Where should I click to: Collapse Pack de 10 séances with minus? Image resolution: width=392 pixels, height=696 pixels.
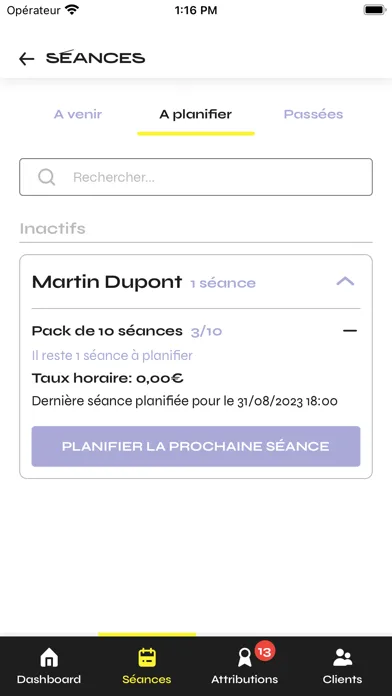350,331
